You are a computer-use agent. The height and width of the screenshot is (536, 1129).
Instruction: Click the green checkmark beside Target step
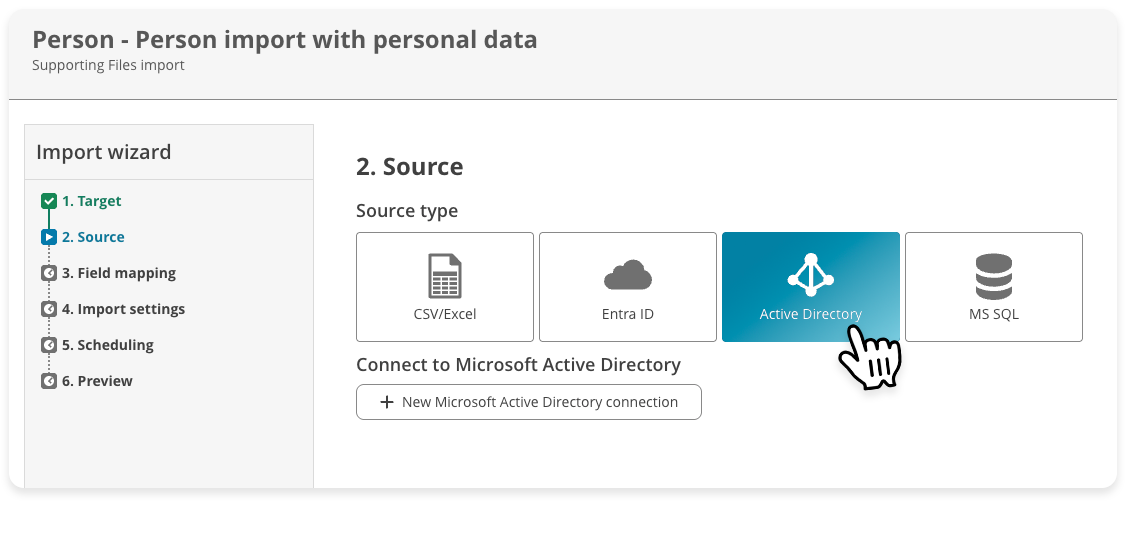coord(48,201)
